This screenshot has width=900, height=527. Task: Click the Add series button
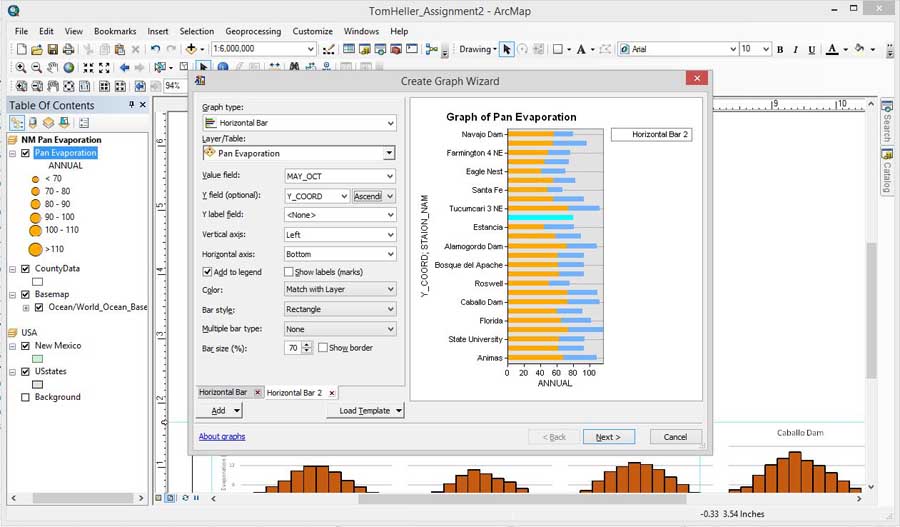click(x=219, y=411)
